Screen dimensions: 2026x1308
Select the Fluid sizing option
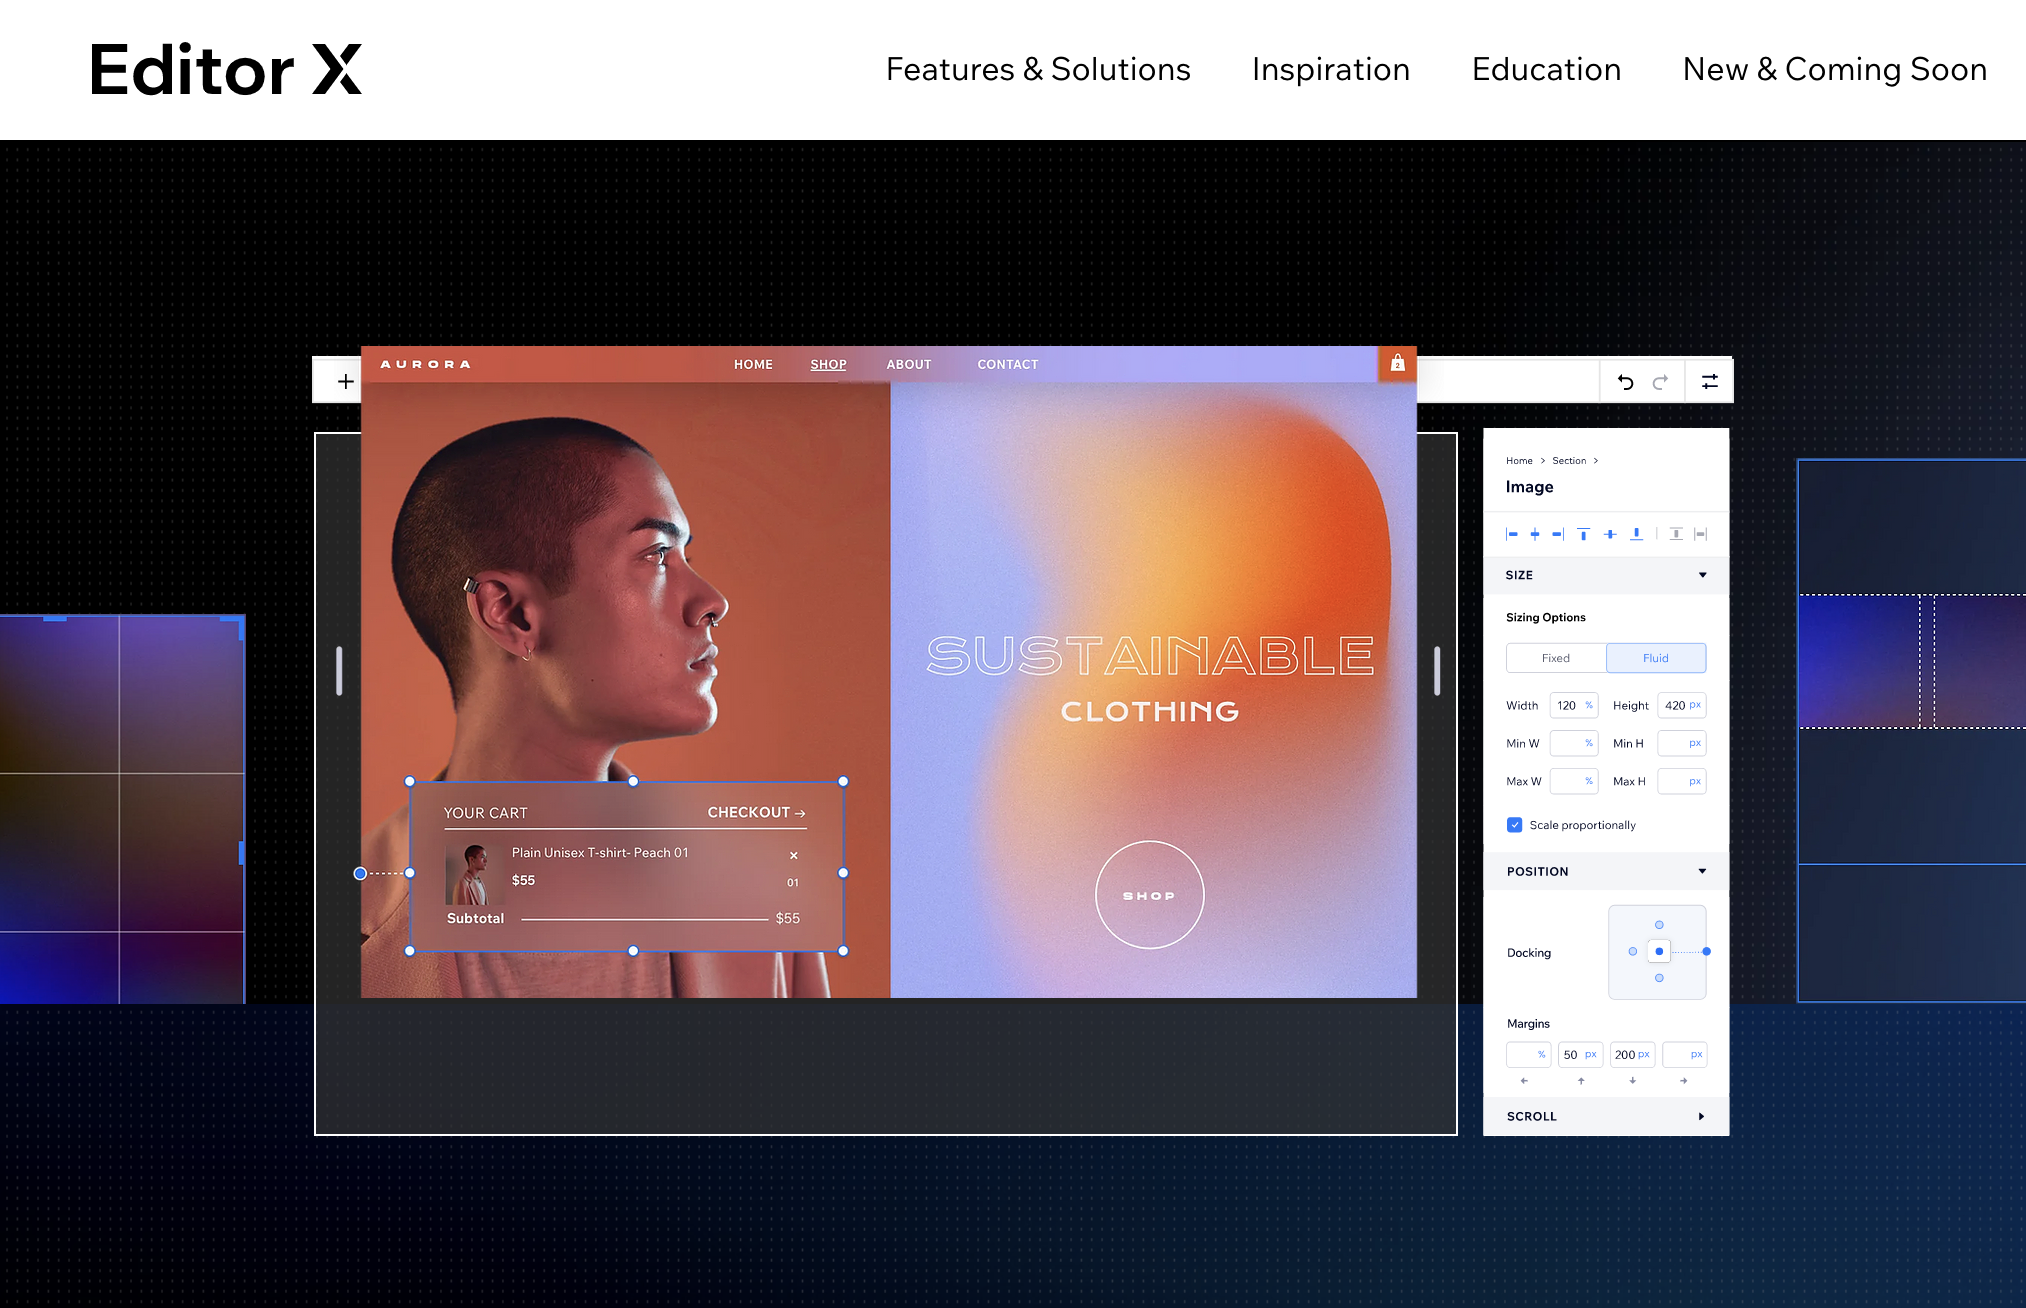1655,658
